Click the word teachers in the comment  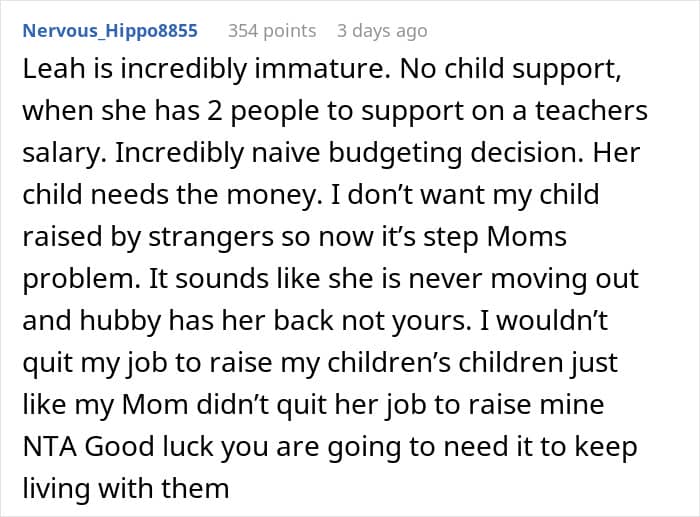pyautogui.click(x=592, y=111)
